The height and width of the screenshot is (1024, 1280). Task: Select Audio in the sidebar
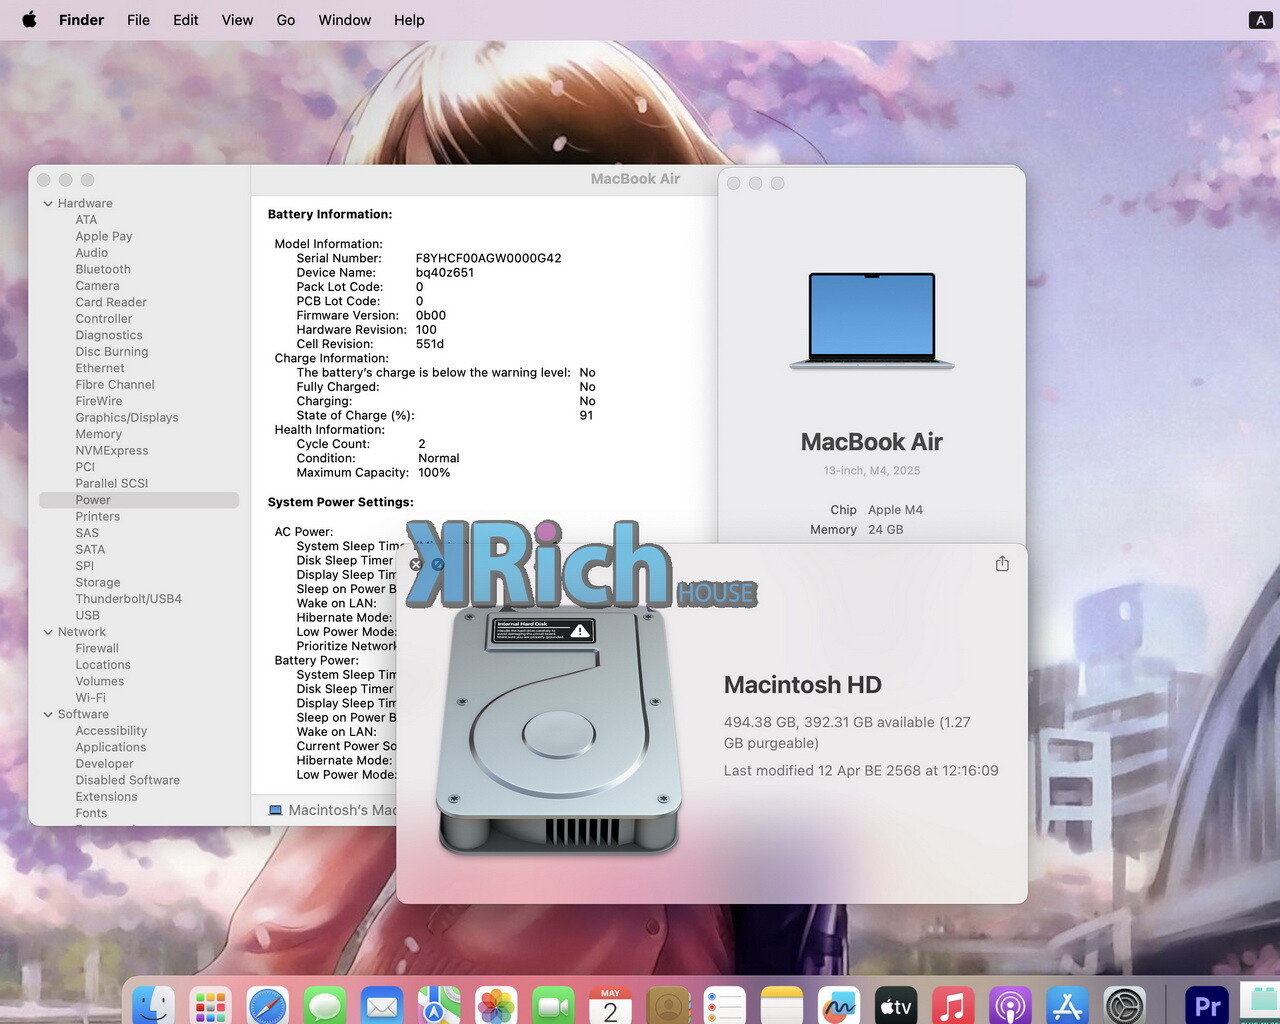click(92, 253)
